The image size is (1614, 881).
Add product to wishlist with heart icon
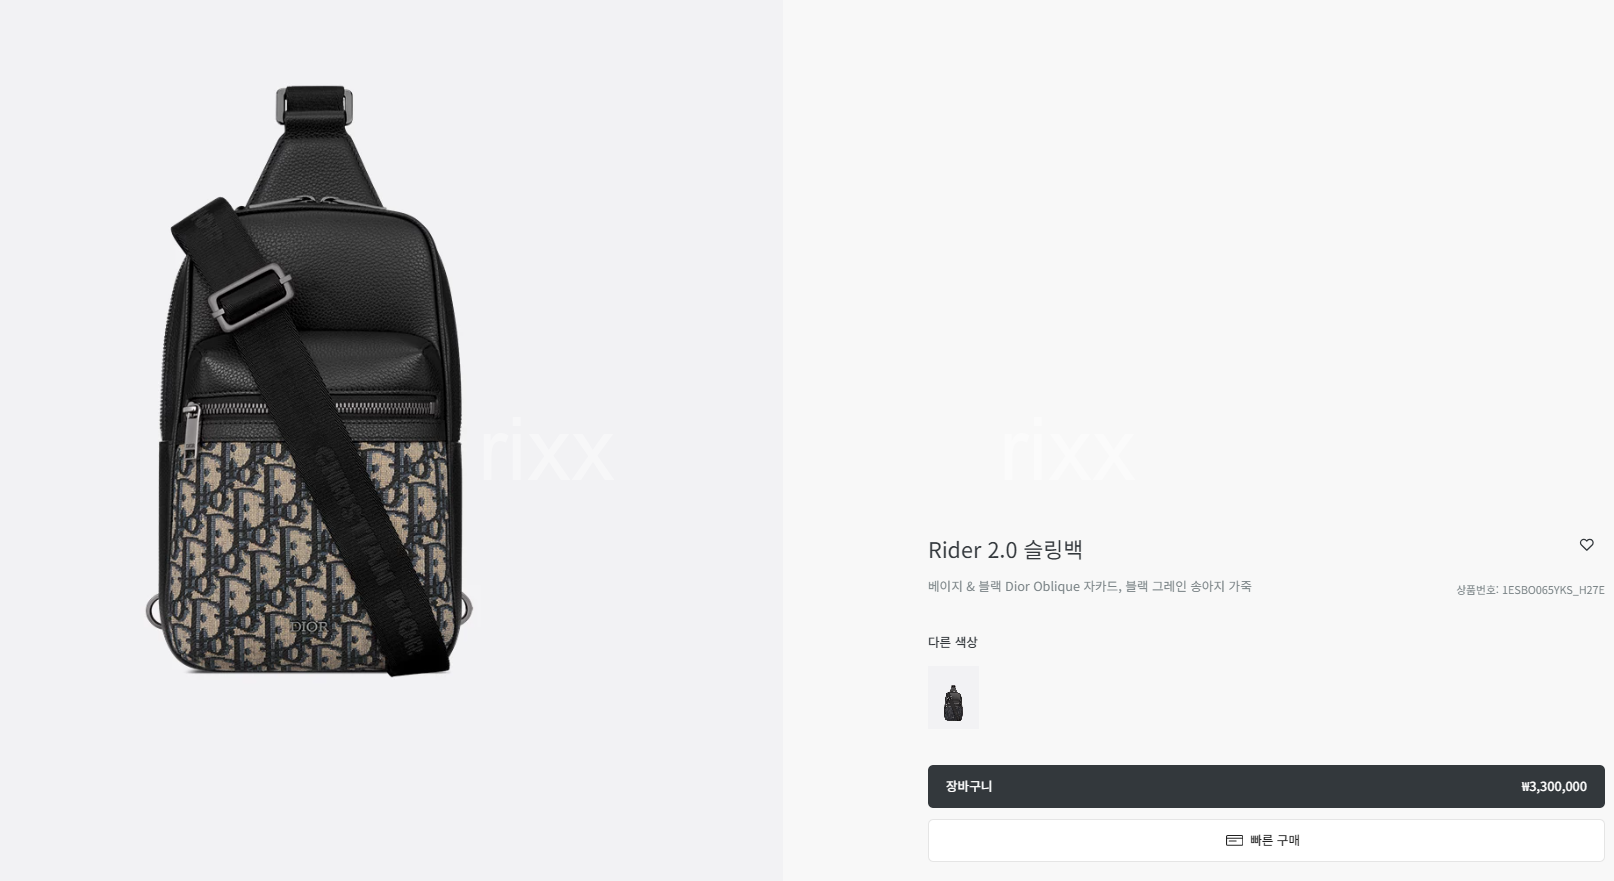pos(1586,545)
